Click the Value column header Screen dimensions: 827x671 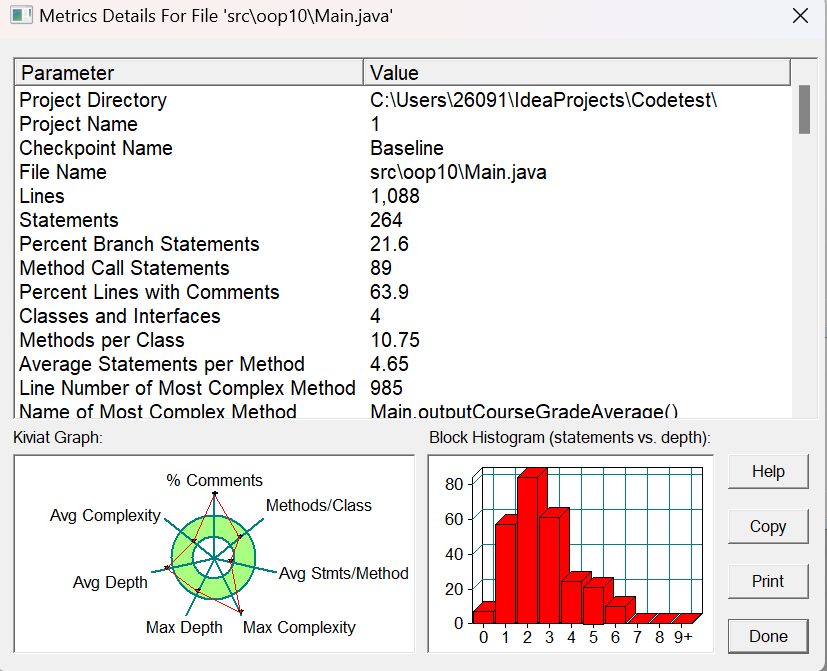click(x=577, y=73)
